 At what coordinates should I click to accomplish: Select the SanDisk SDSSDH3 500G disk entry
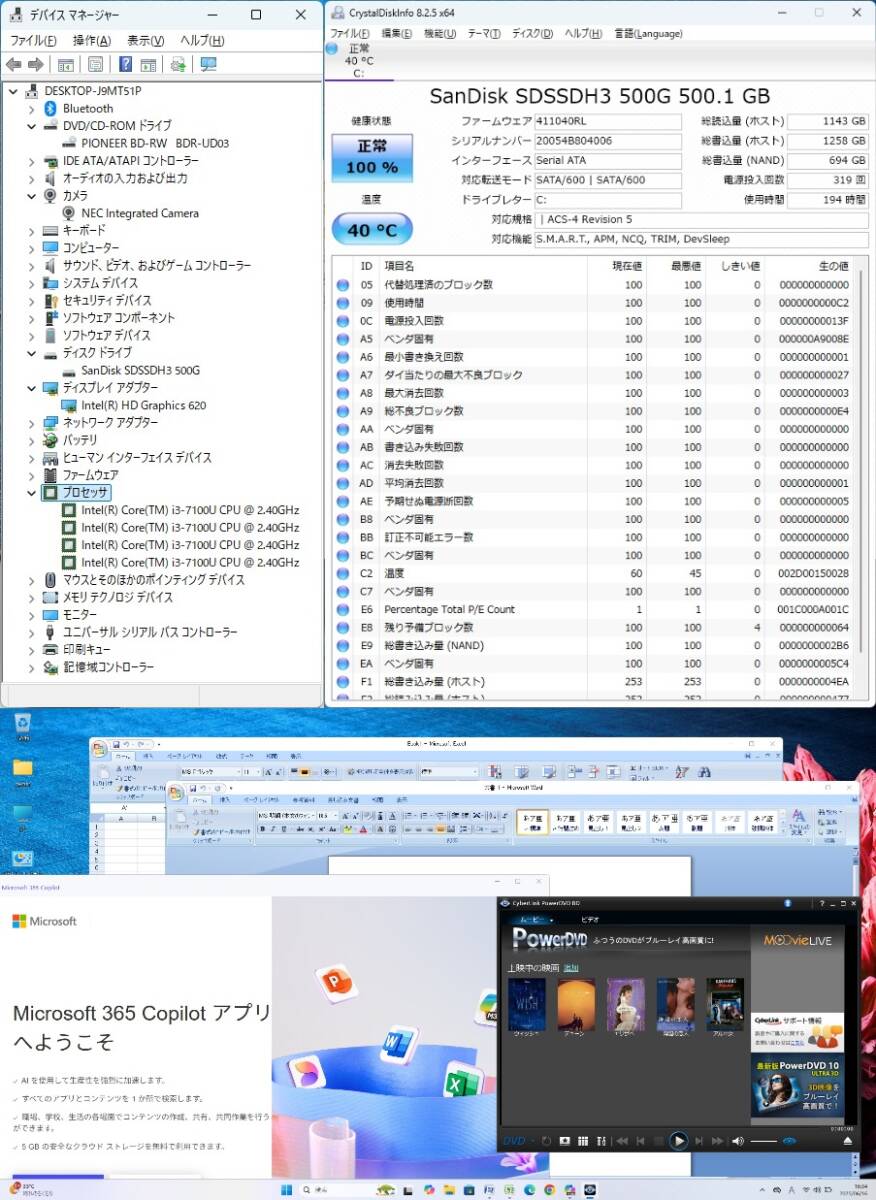pos(141,370)
